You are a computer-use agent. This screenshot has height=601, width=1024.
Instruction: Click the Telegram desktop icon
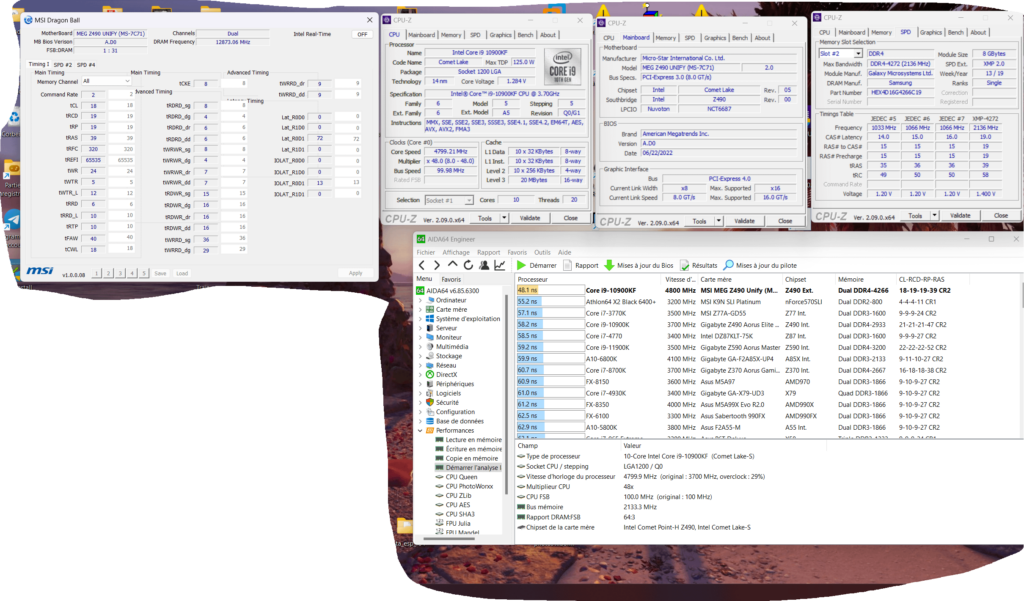click(x=12, y=219)
